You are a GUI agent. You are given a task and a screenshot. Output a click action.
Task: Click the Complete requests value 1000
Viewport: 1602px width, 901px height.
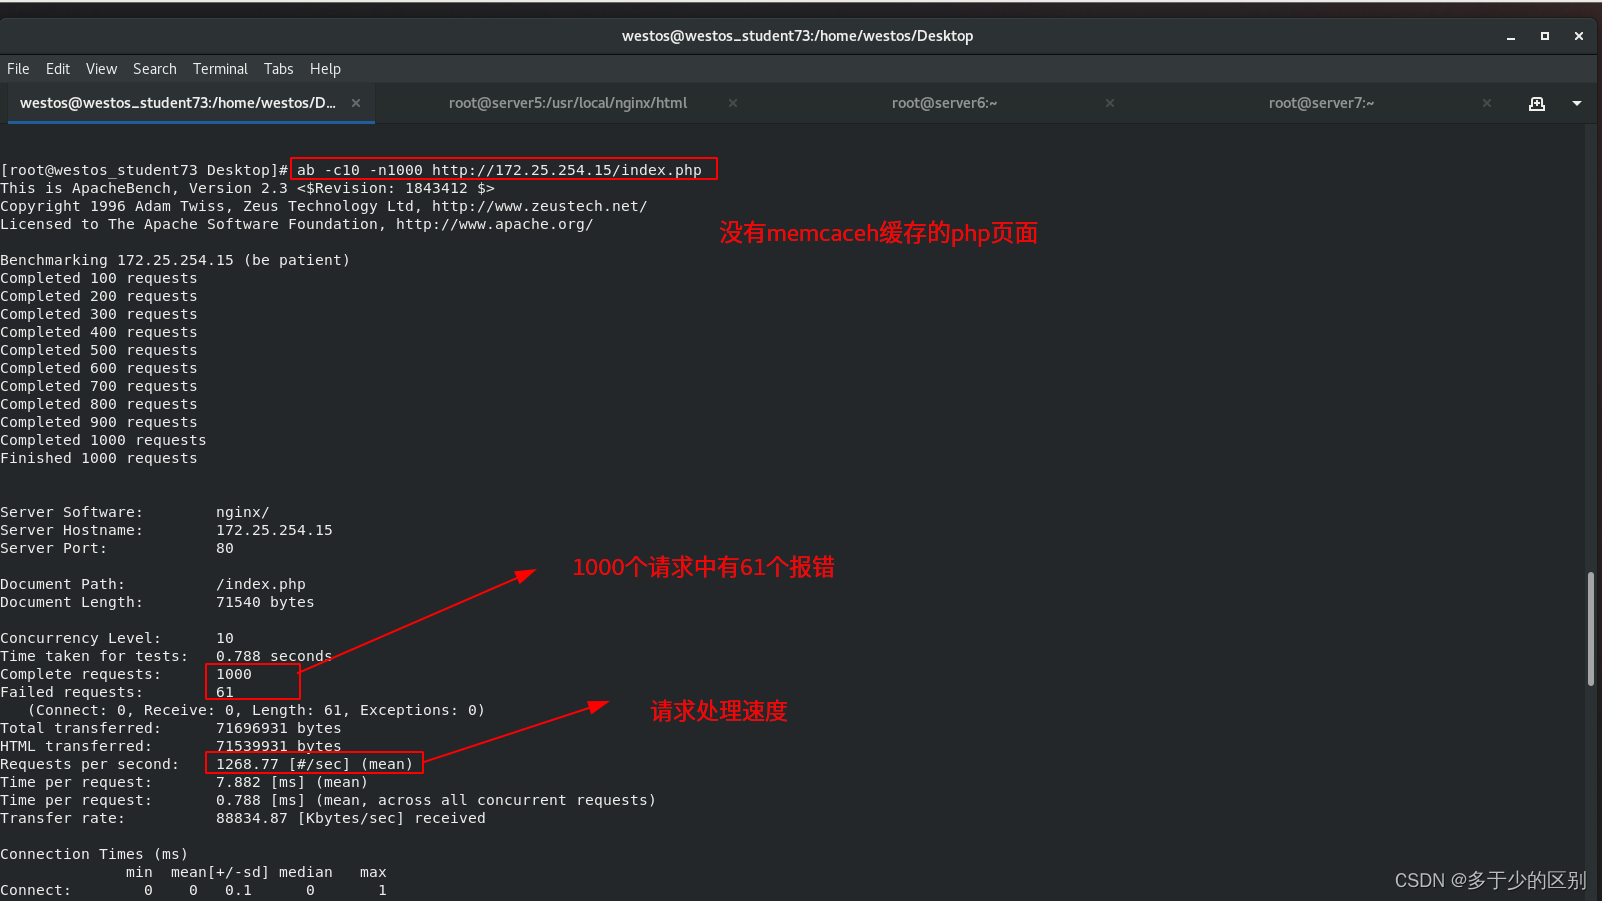pyautogui.click(x=234, y=674)
